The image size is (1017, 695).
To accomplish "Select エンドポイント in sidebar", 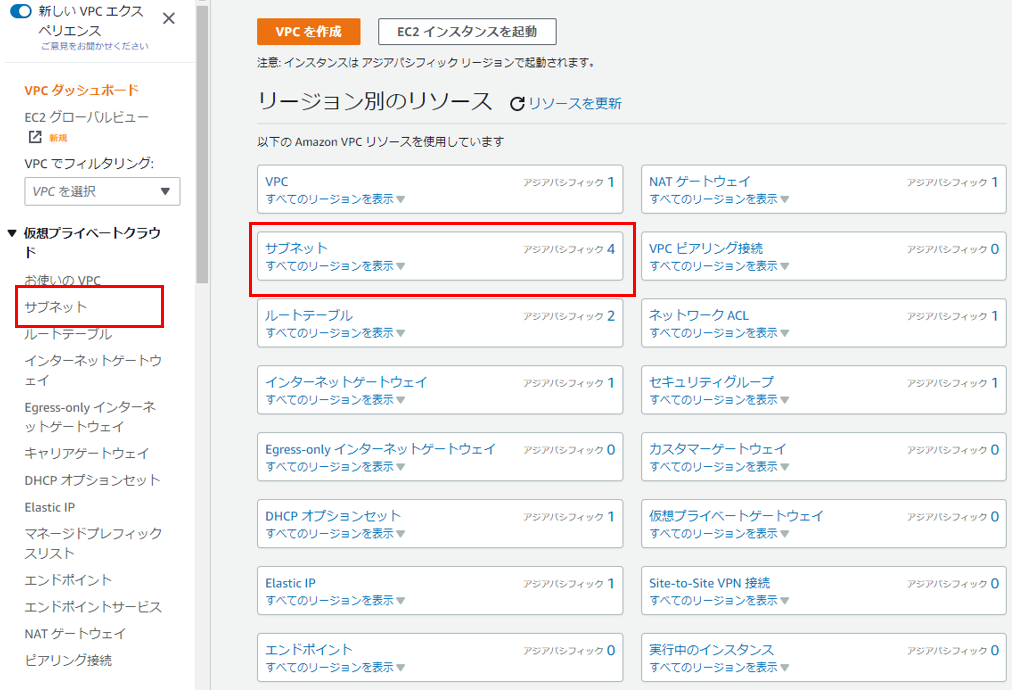I will pos(68,580).
